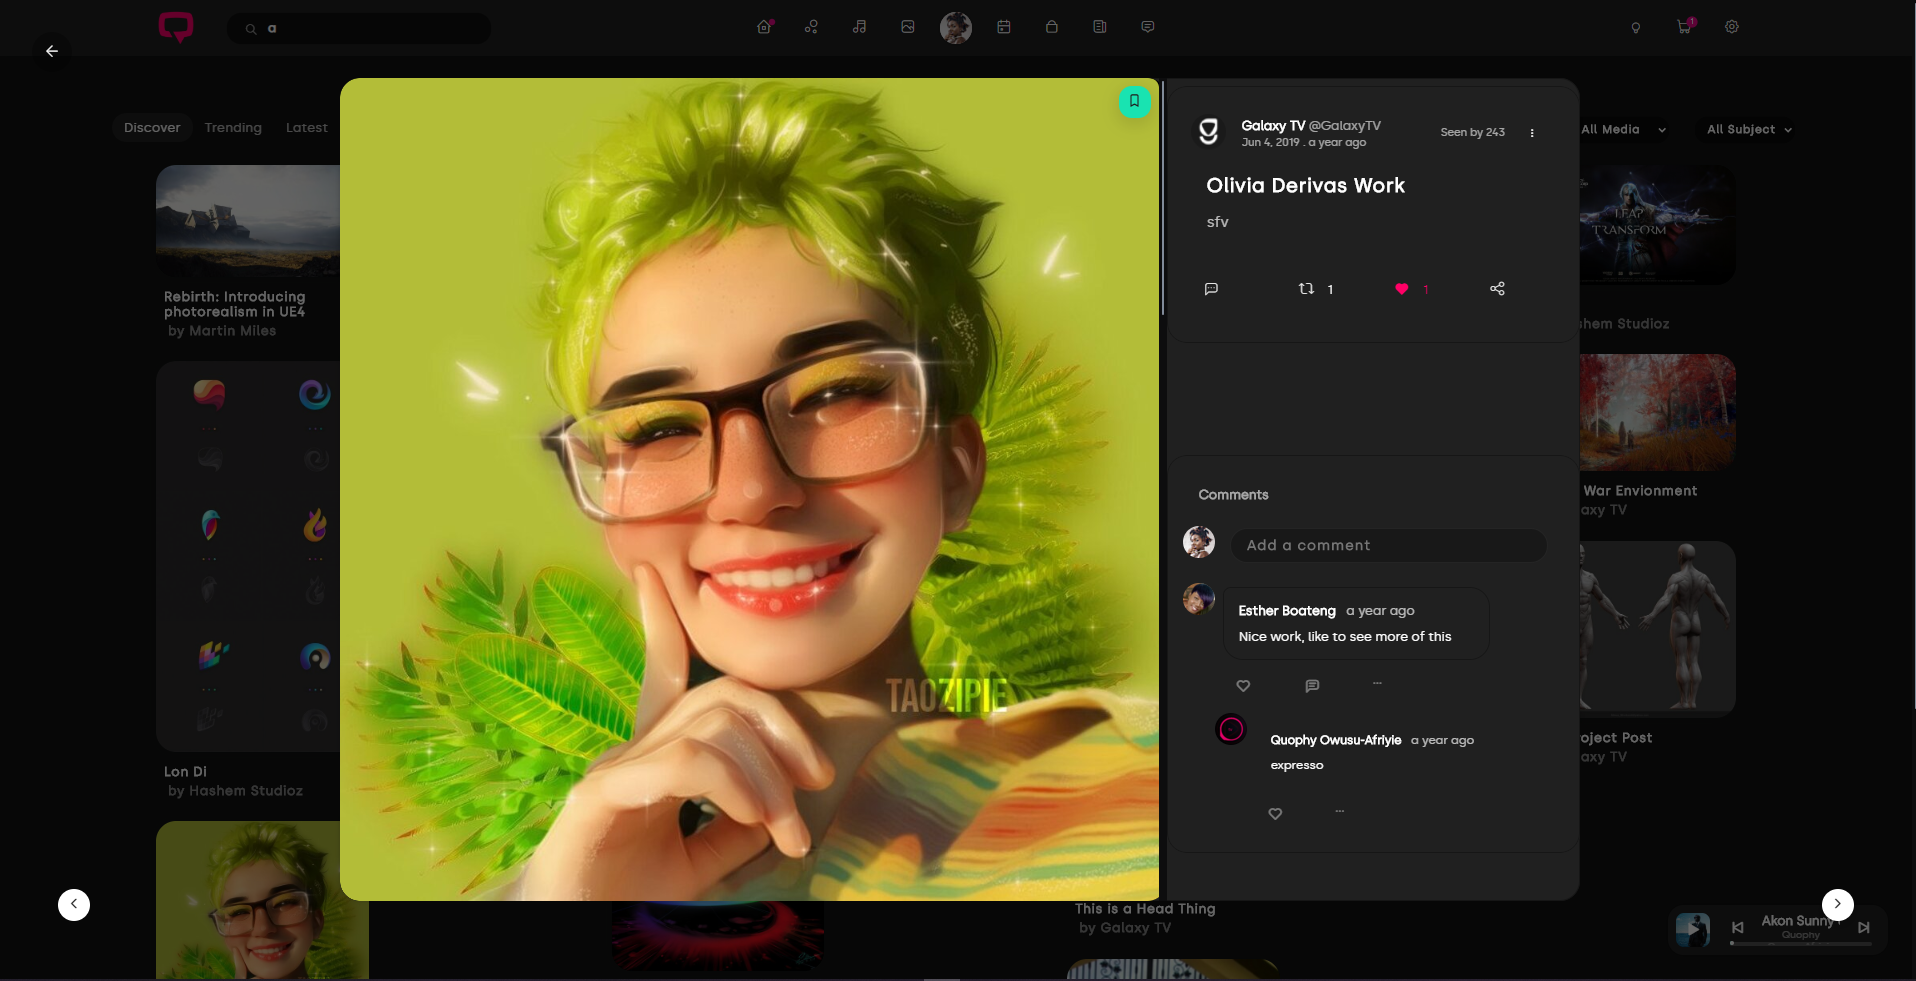
Task: Open the shopping cart with the badge
Action: (1683, 27)
